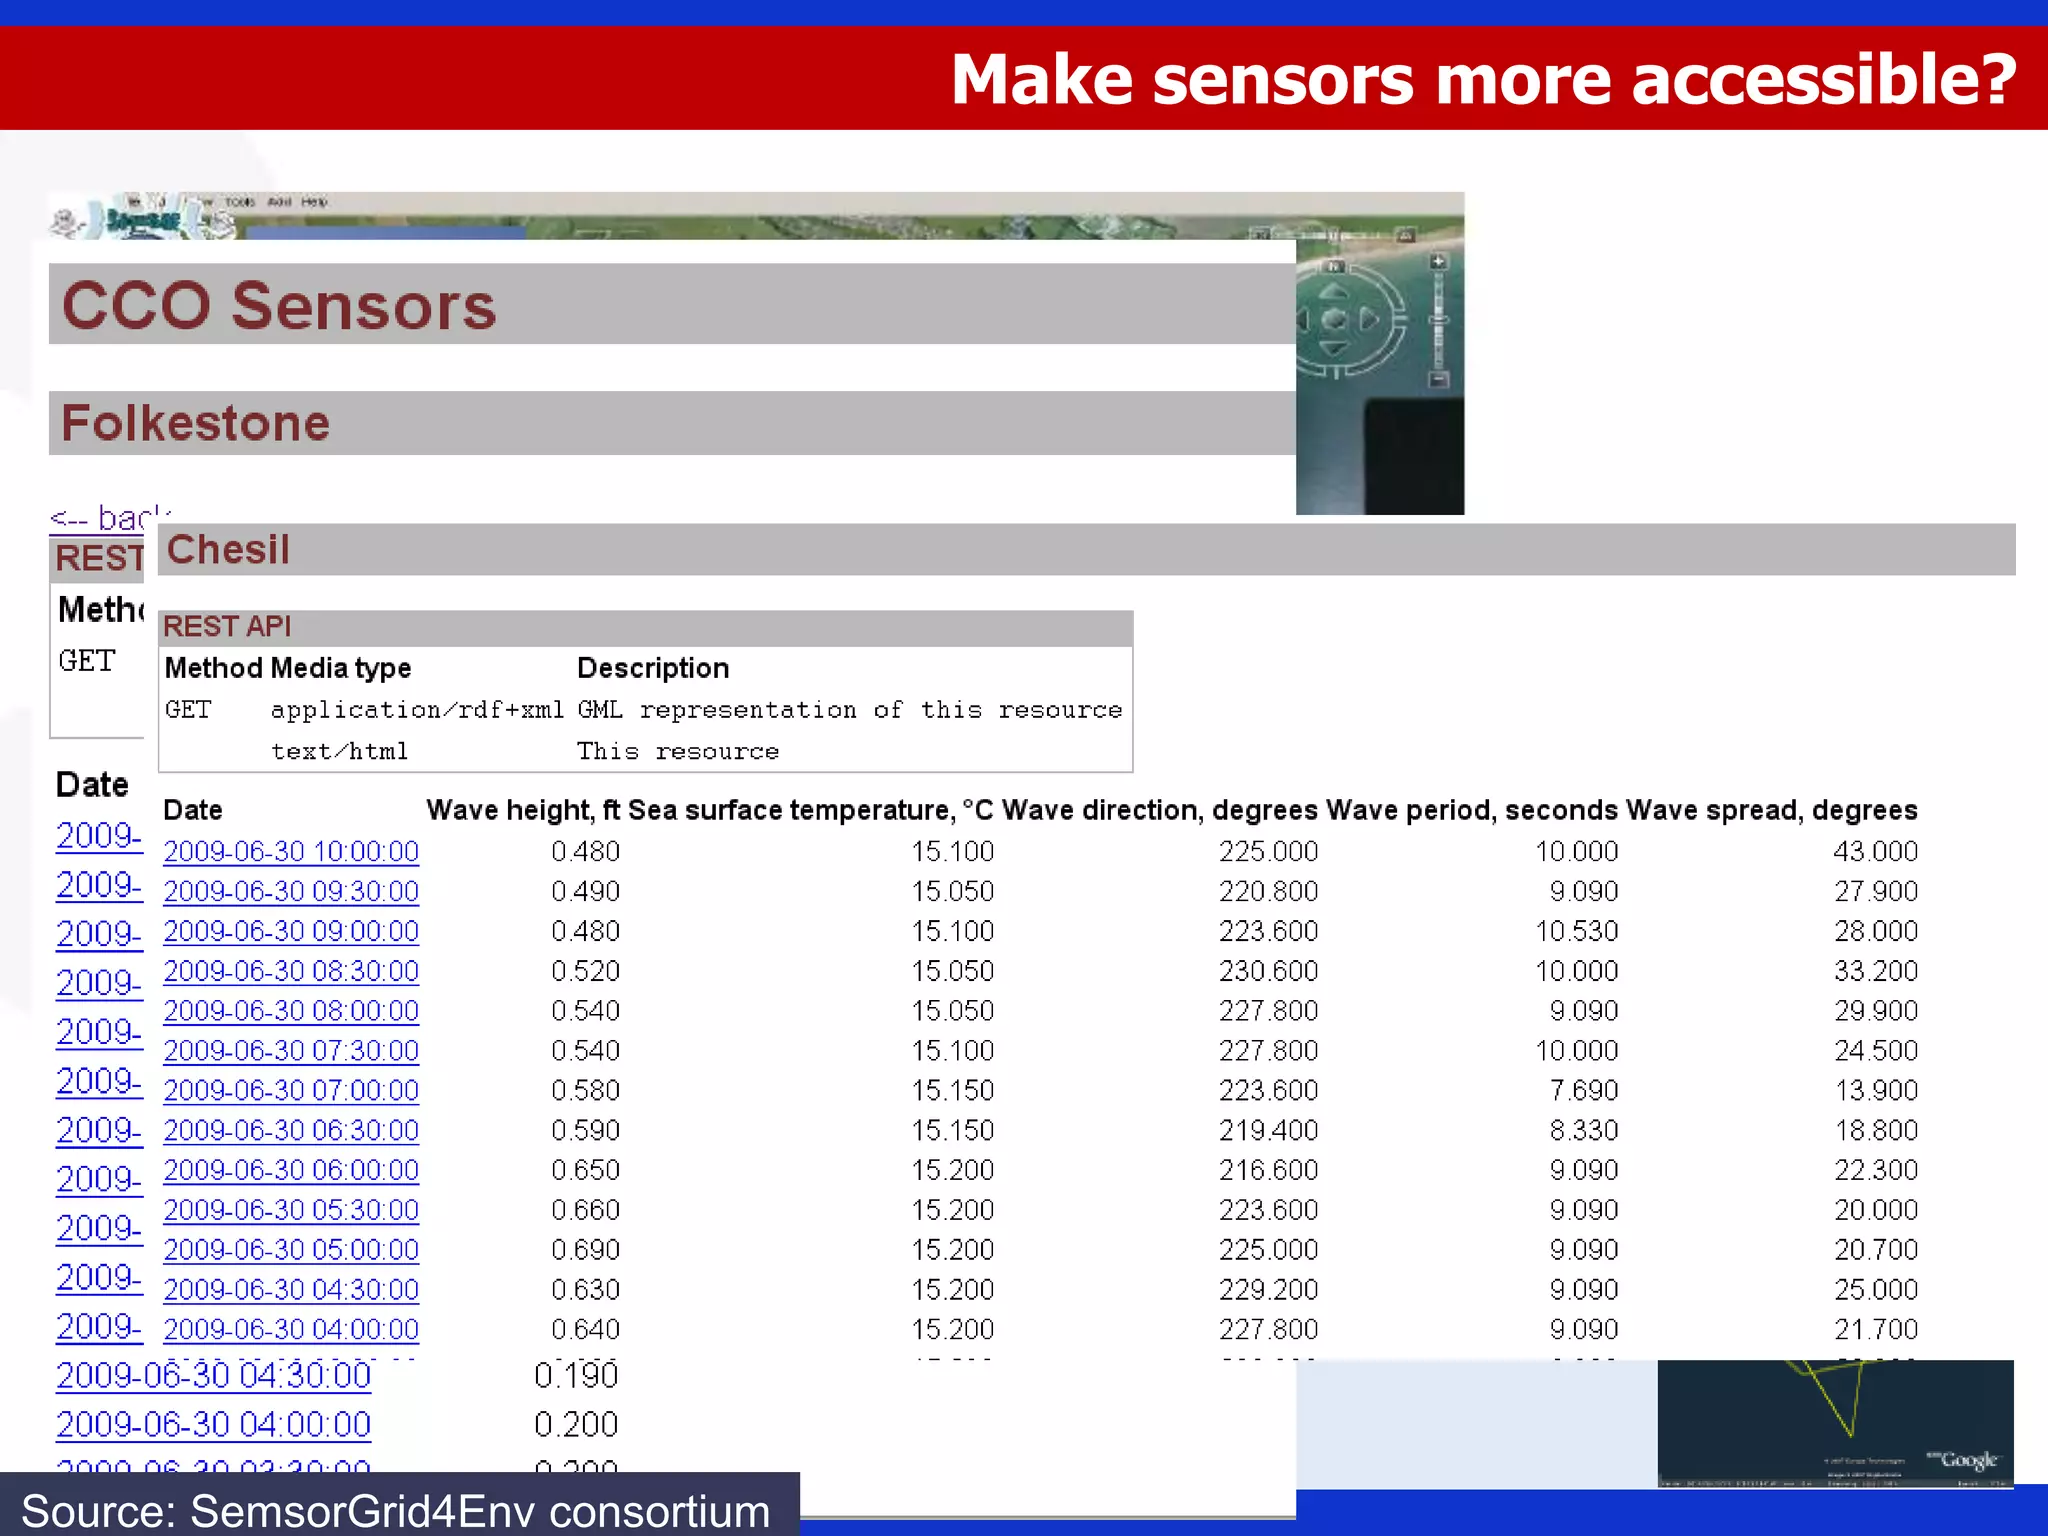Select wave period value 7.690
The height and width of the screenshot is (1536, 2048).
[1584, 1090]
